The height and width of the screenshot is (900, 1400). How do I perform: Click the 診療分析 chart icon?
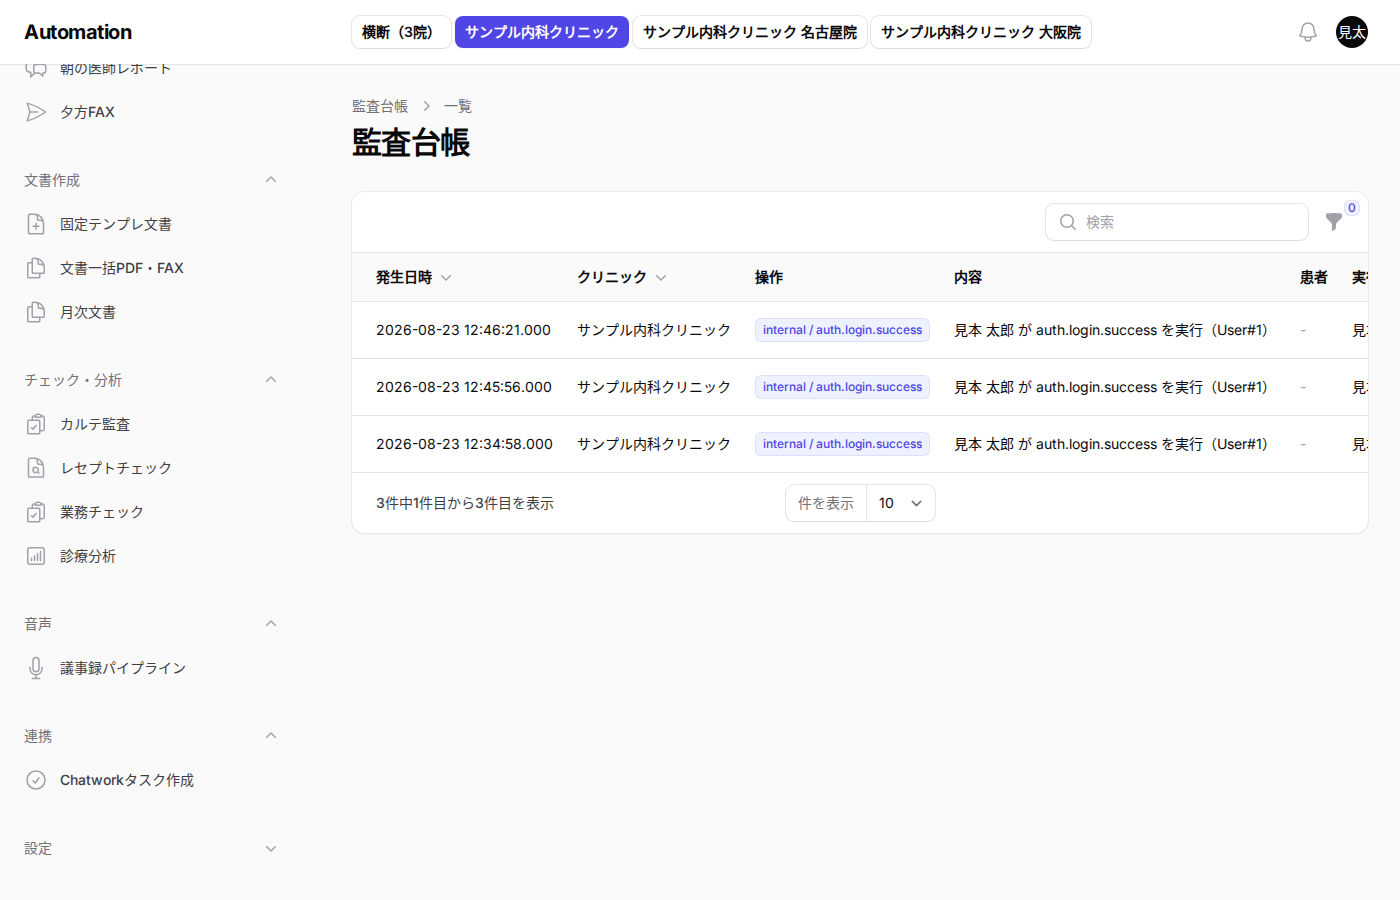pos(36,556)
